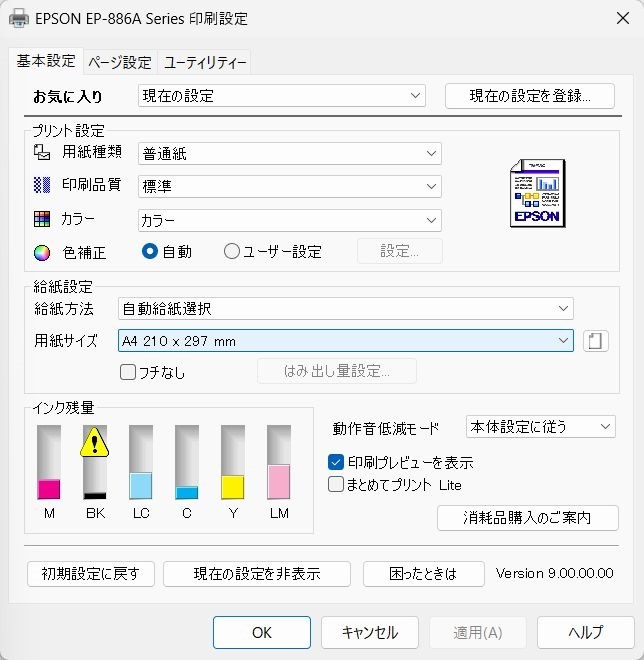Click the cyan C ink level bar
644x660 pixels.
click(186, 462)
